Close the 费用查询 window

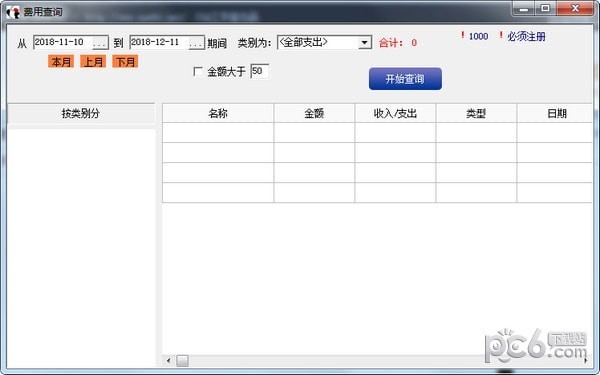575,8
